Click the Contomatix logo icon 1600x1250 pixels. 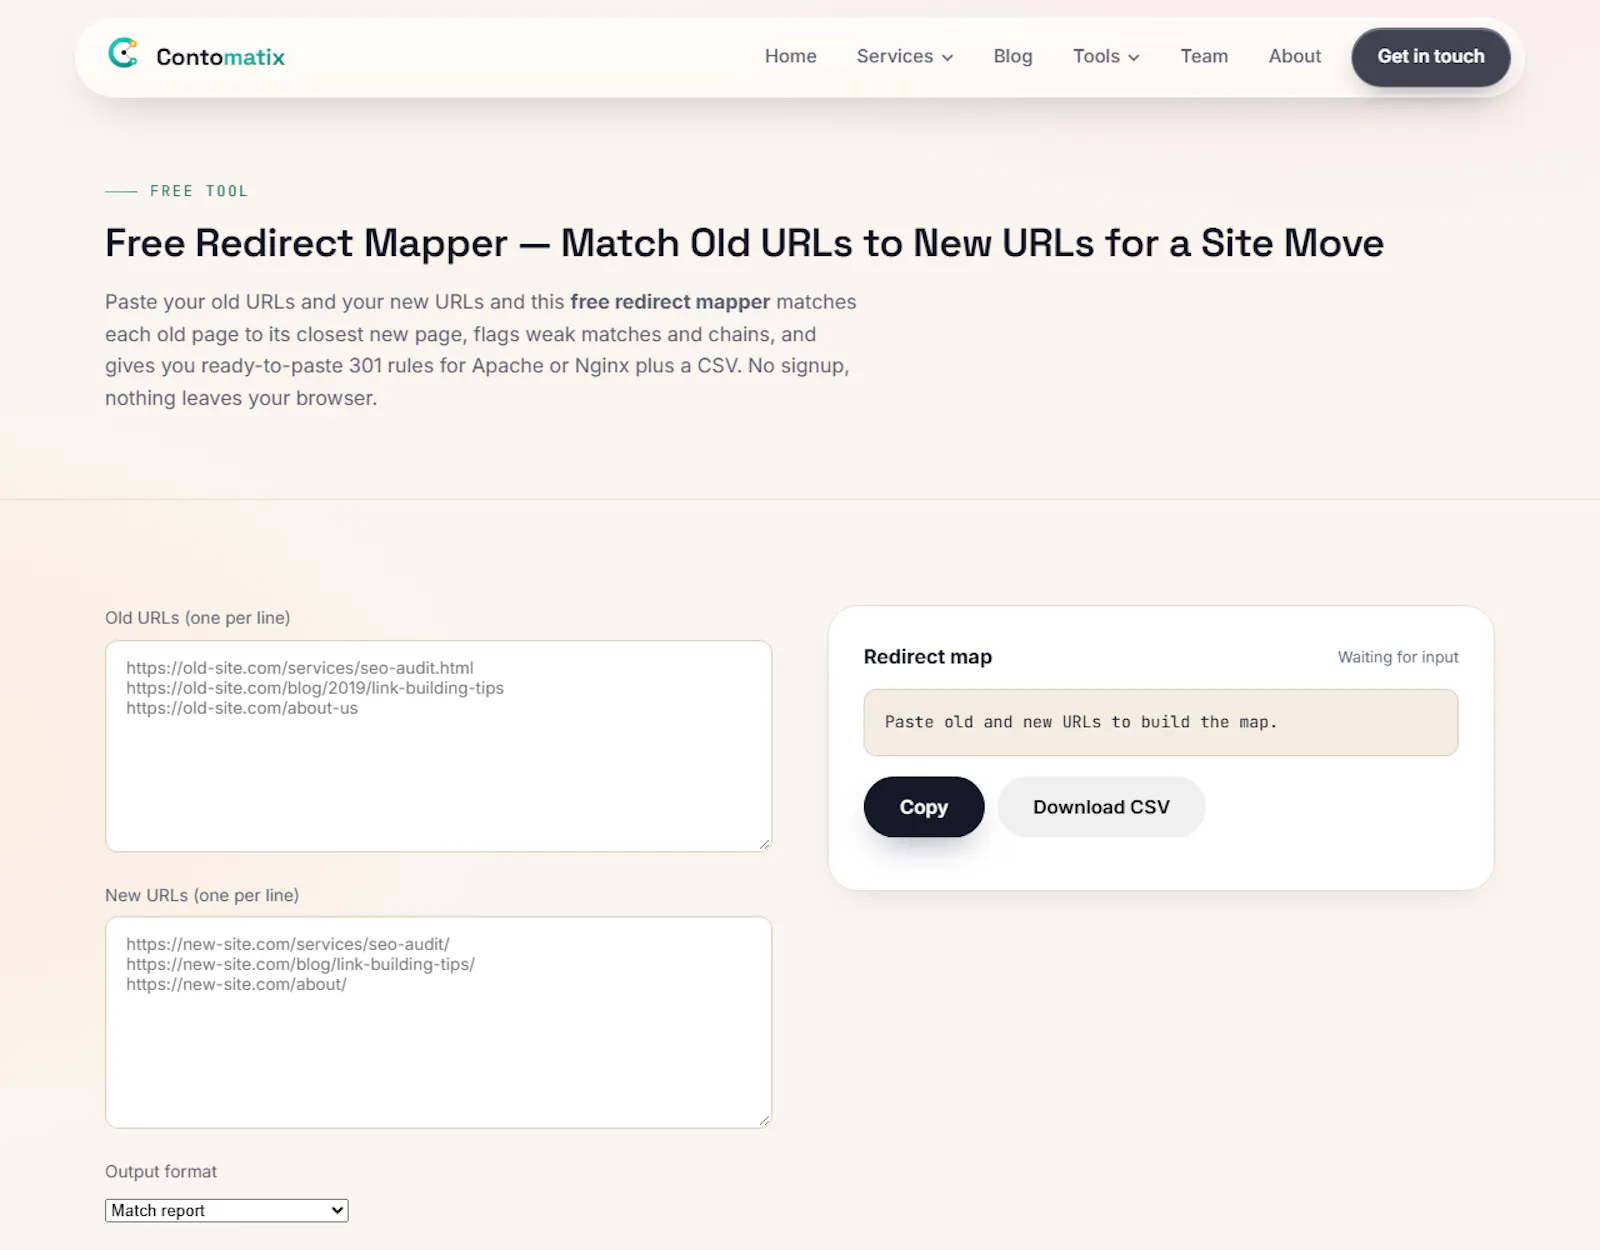123,53
